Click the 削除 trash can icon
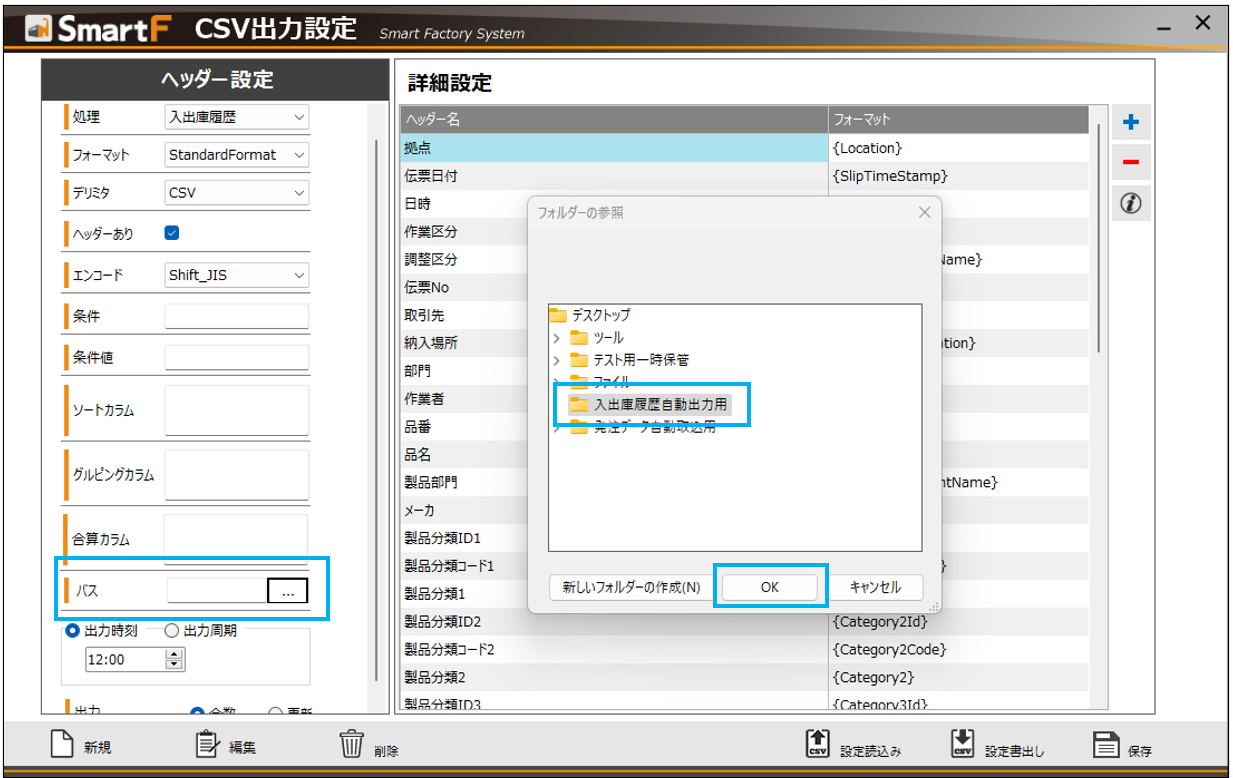 351,745
